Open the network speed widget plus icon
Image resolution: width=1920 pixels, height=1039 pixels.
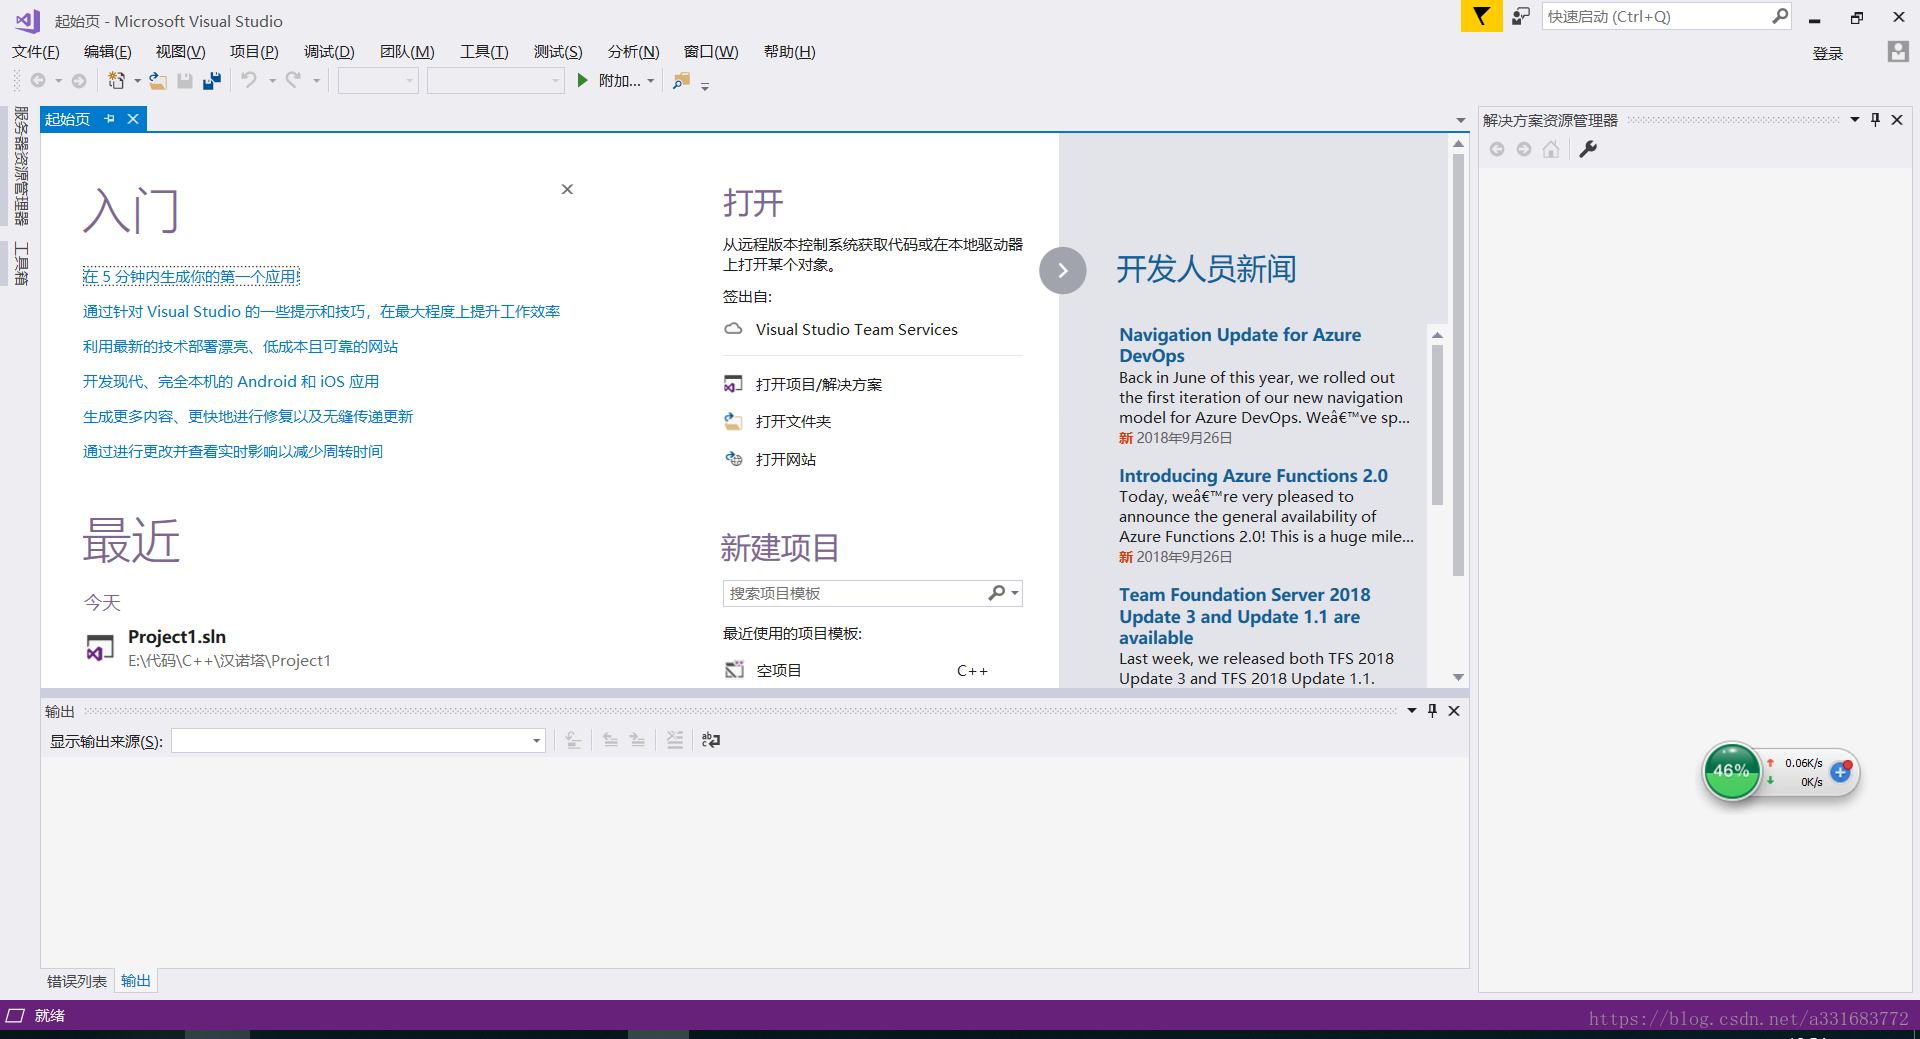(1840, 772)
